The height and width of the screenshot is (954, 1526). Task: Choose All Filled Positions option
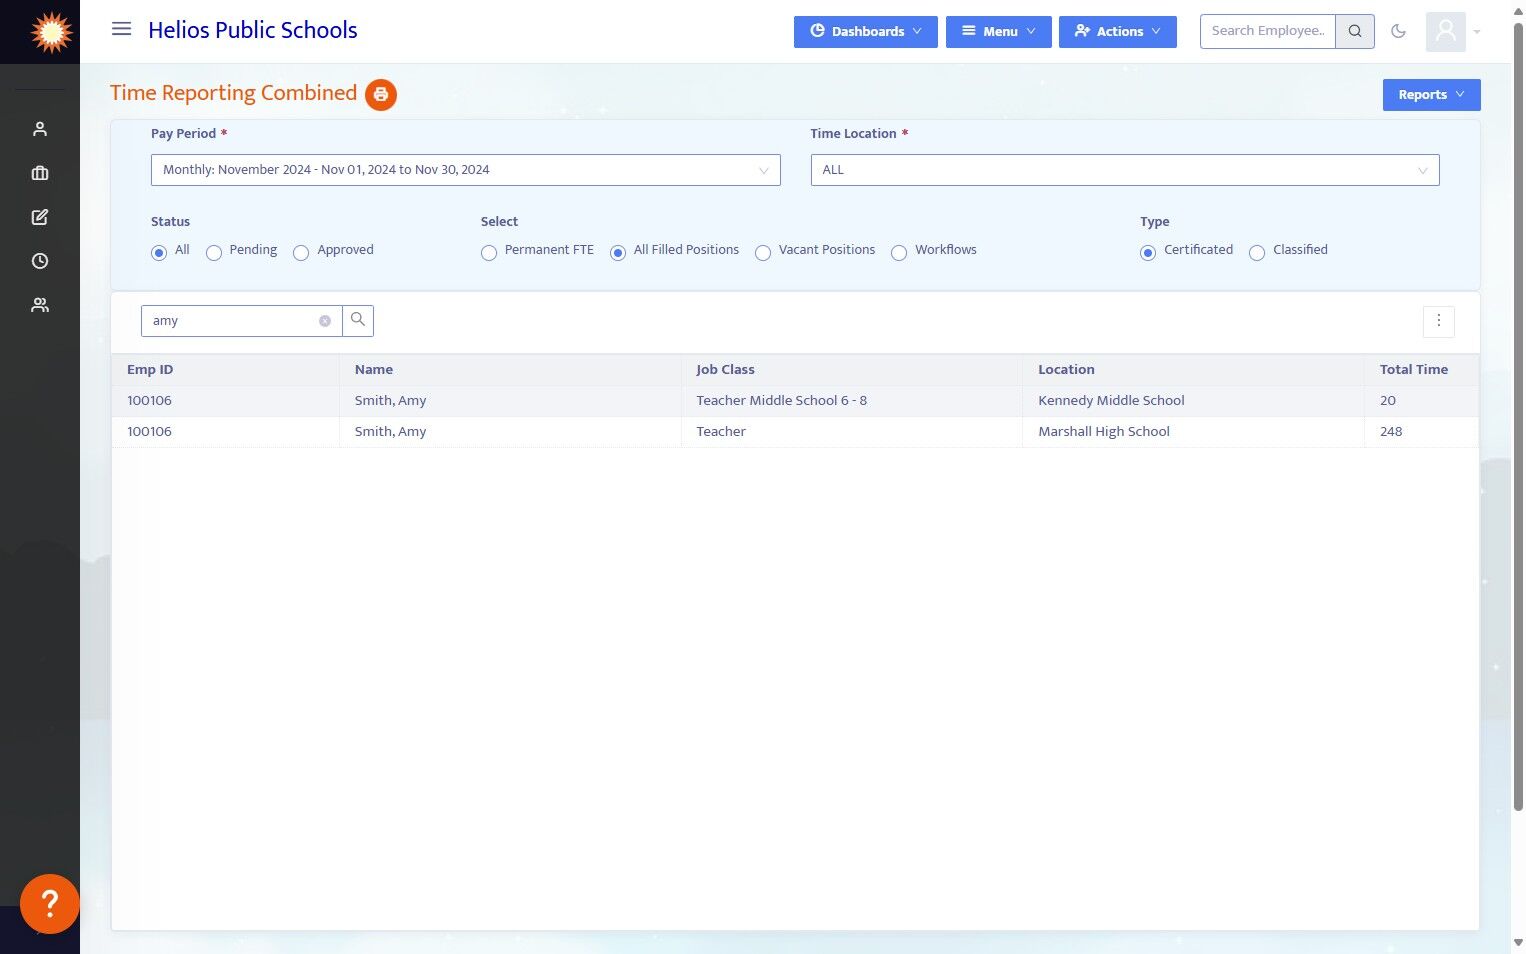(618, 253)
